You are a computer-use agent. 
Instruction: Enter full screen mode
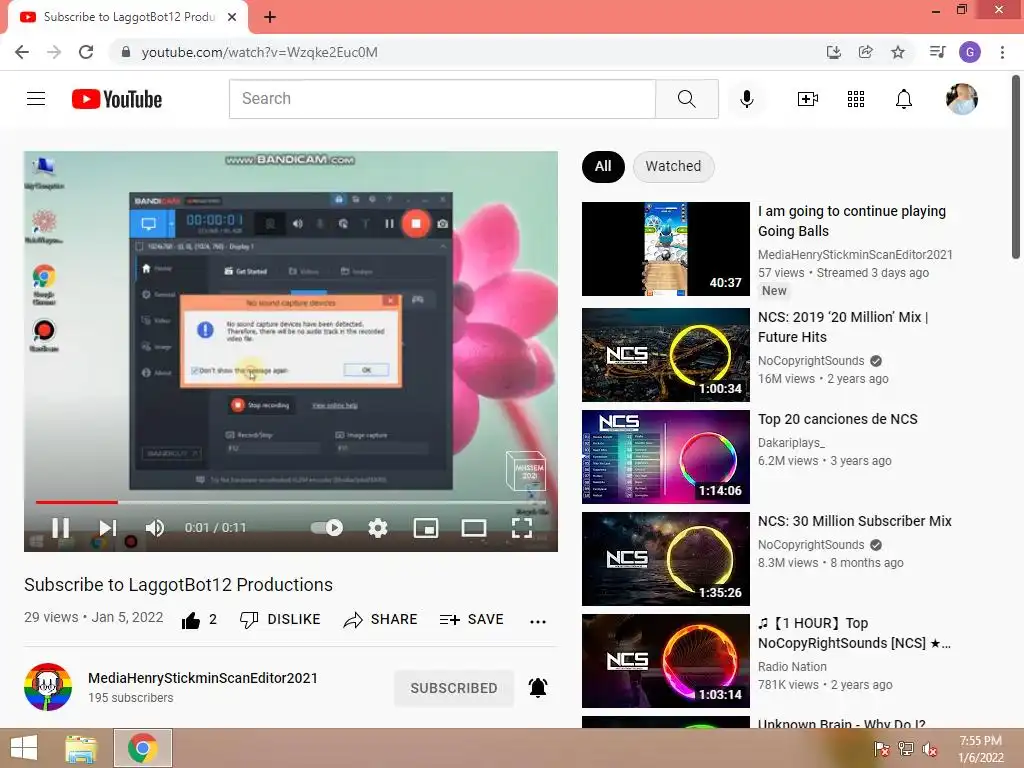click(x=522, y=528)
